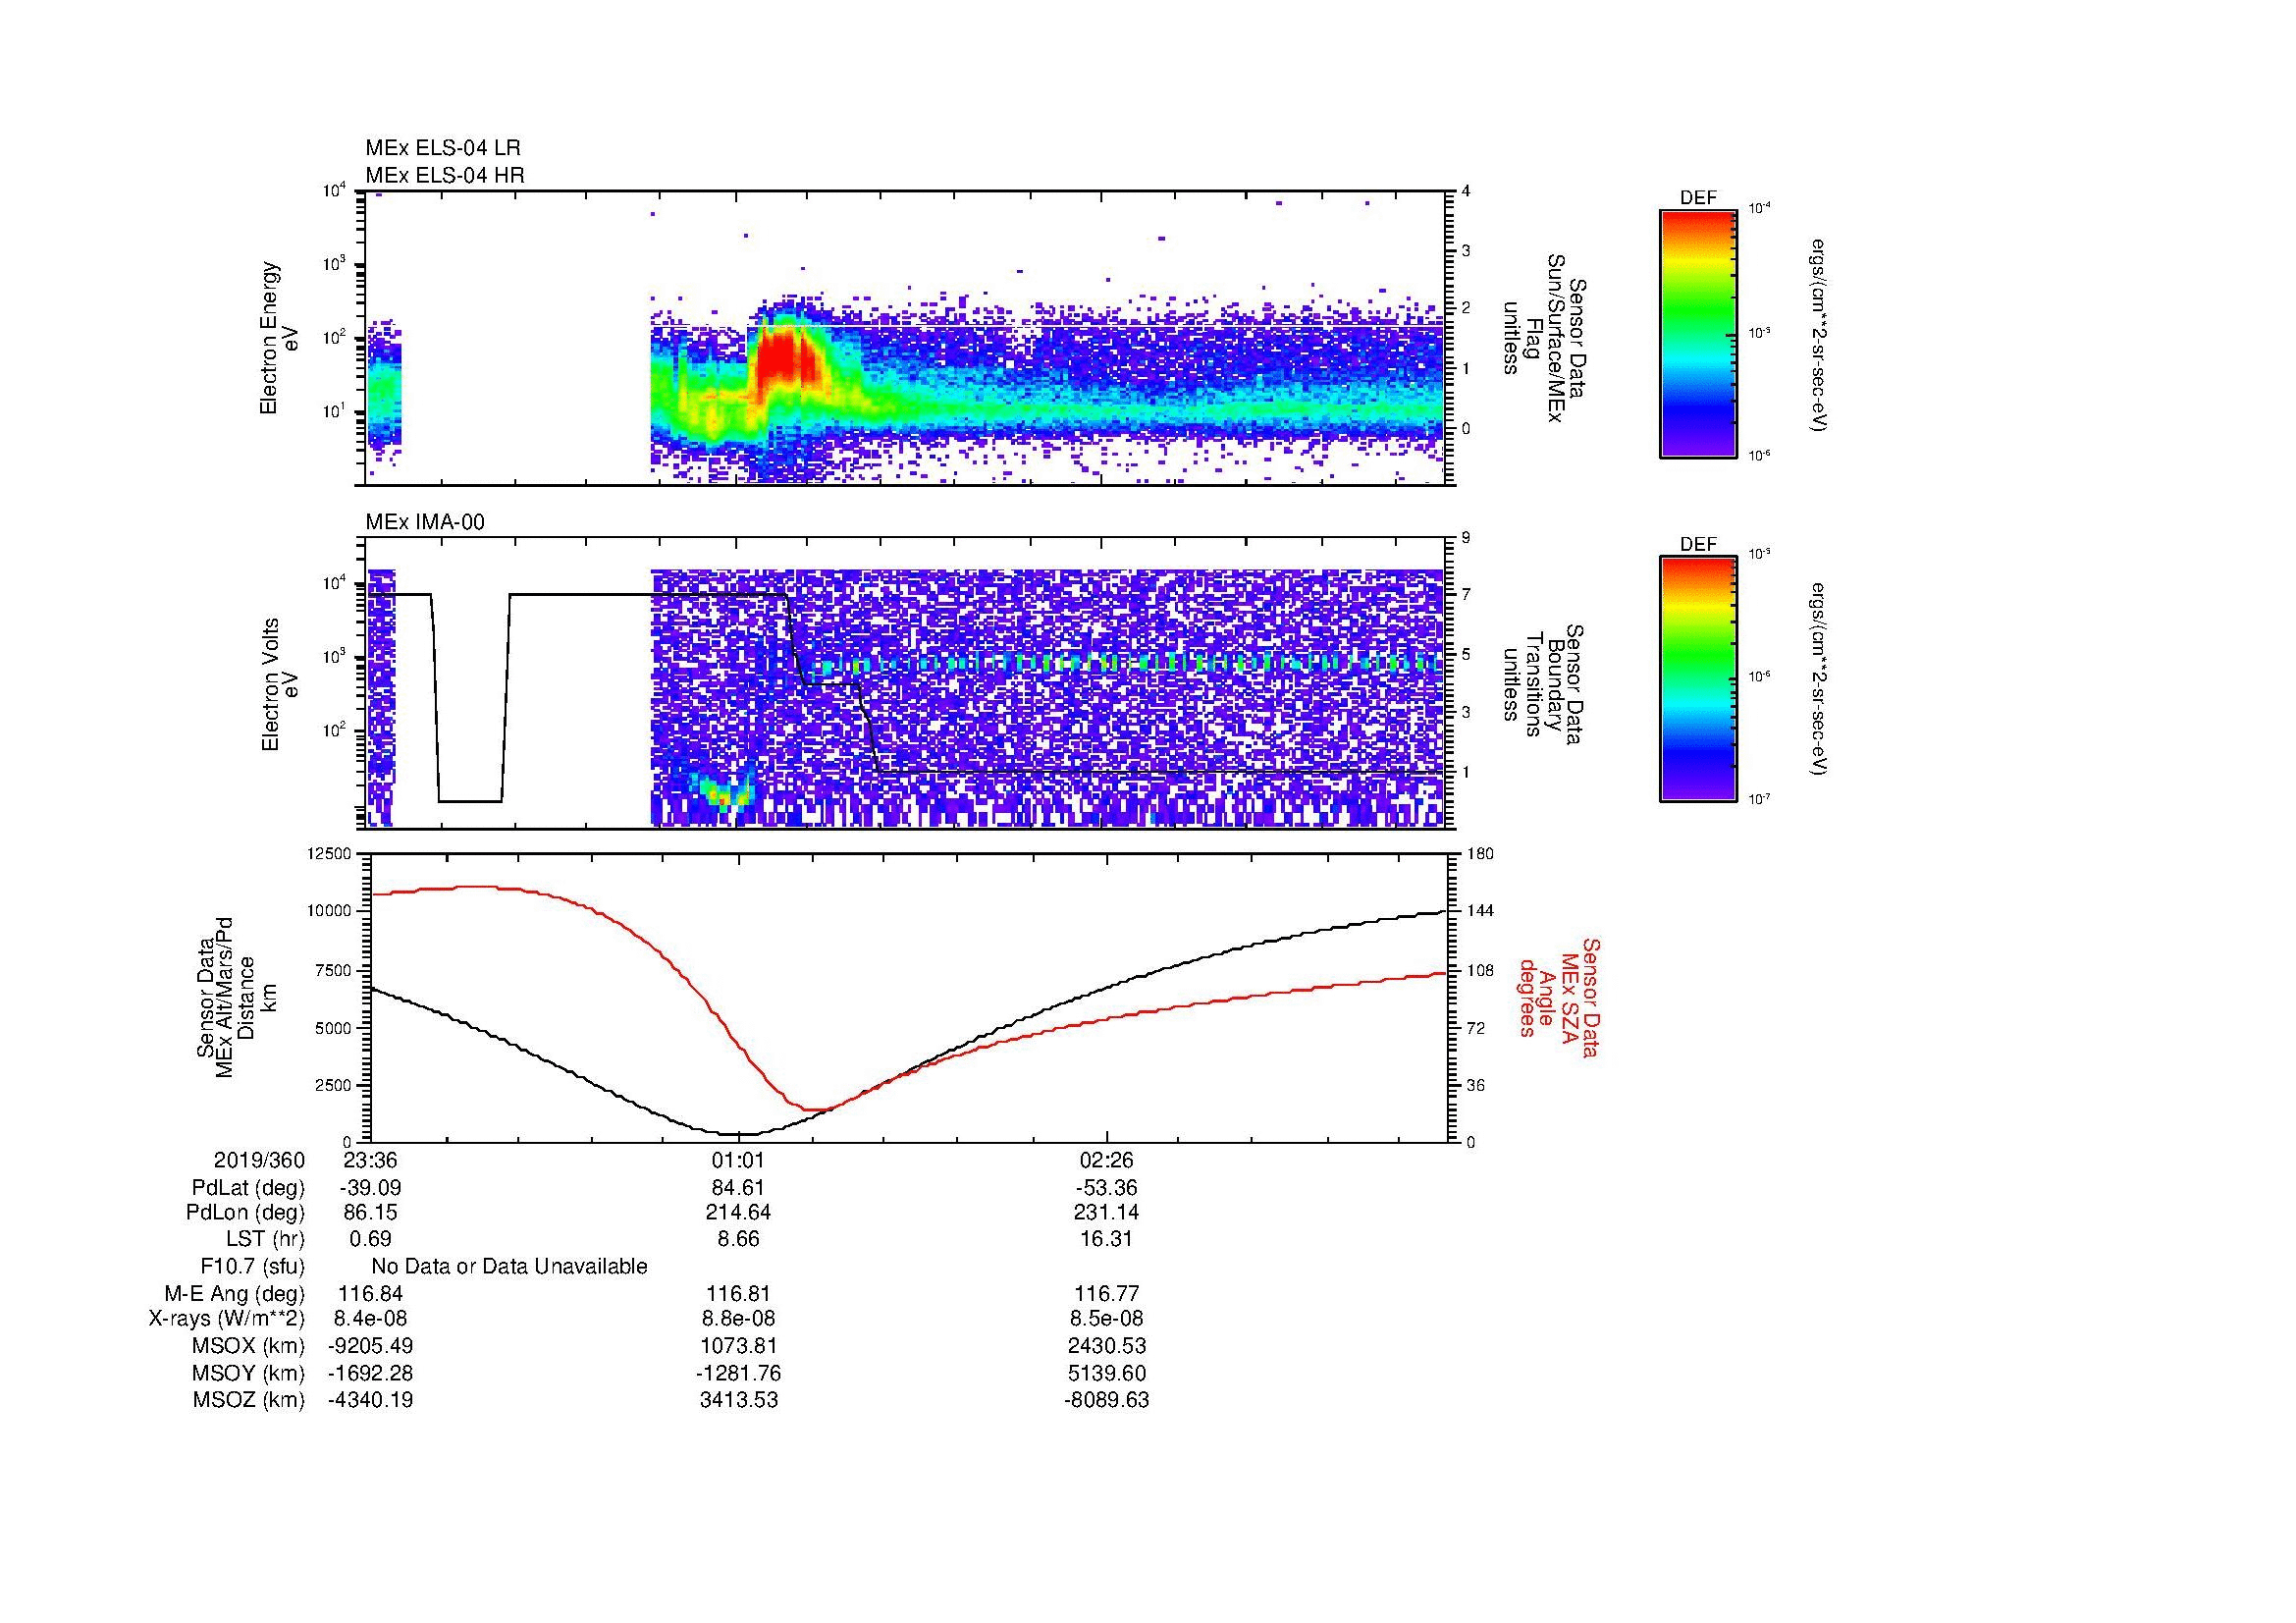Viewport: 2296px width, 1623px height.
Task: Click the MSOY value '5139.60'
Action: point(1106,1373)
